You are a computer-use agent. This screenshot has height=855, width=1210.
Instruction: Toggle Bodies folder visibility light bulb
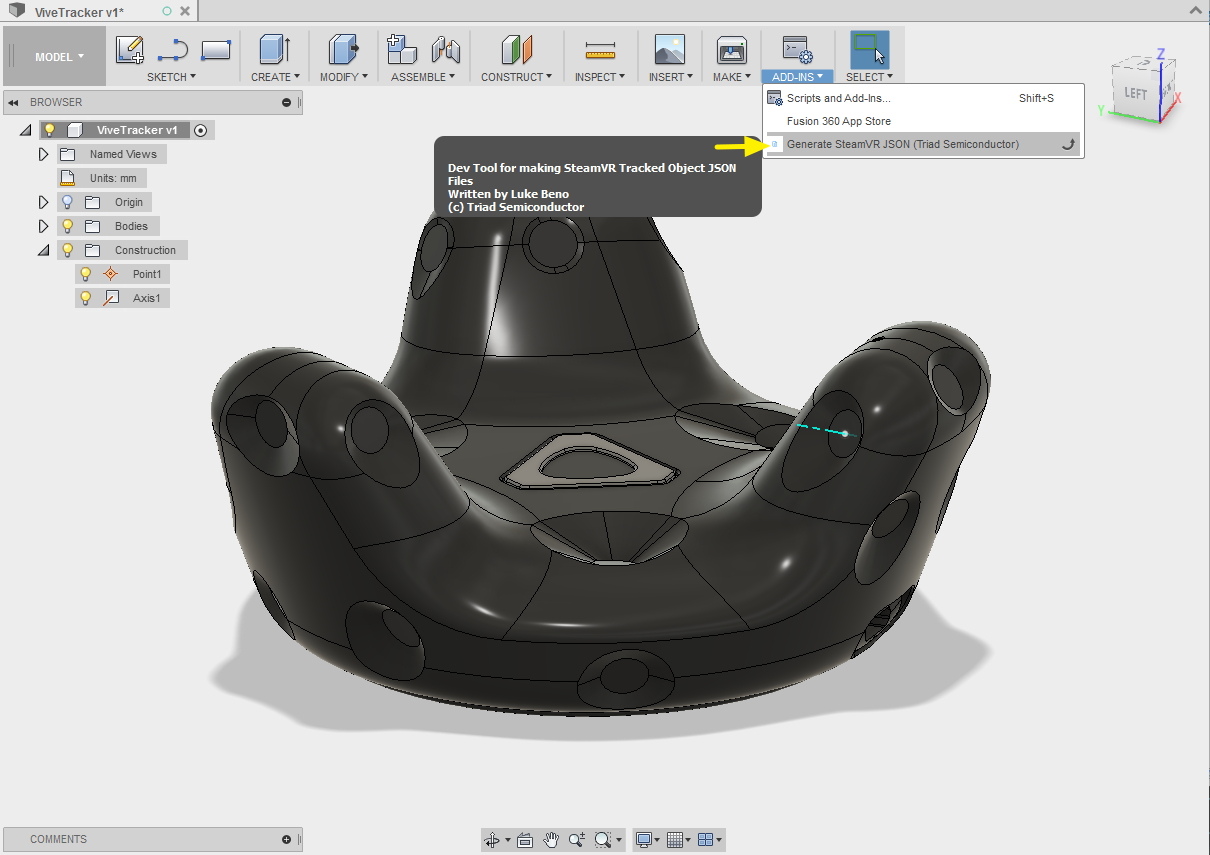(68, 226)
